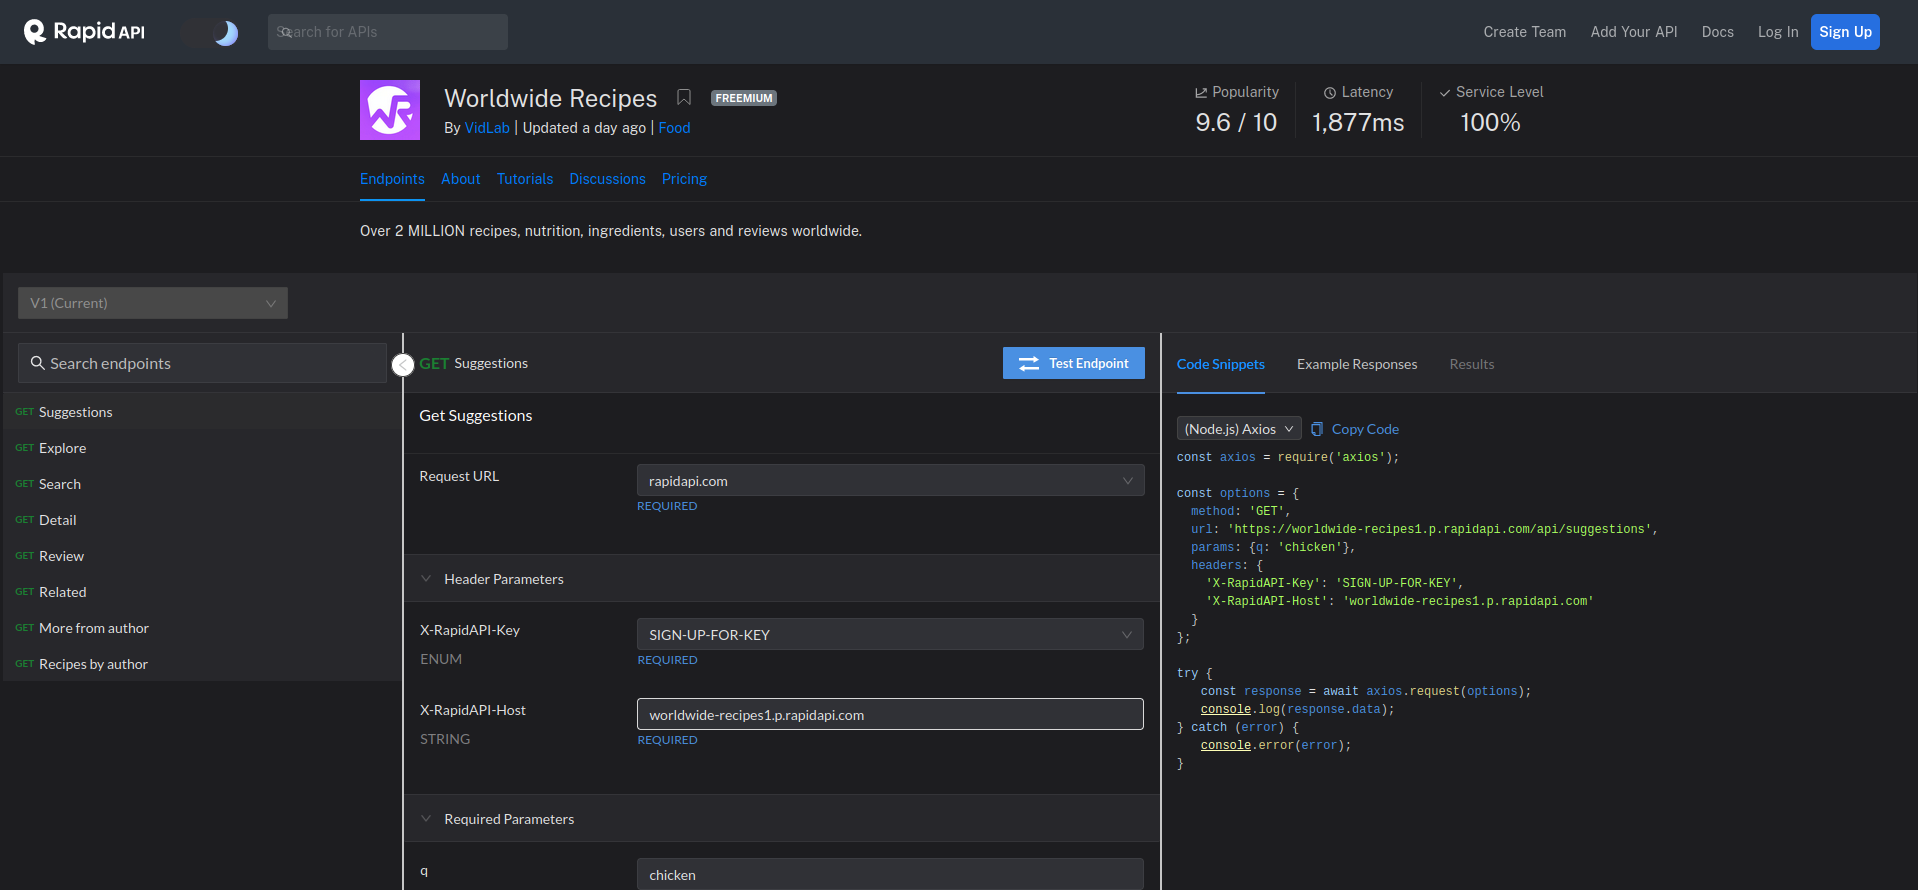Viewport: 1918px width, 890px height.
Task: Switch to the Tutorials tab
Action: [x=525, y=179]
